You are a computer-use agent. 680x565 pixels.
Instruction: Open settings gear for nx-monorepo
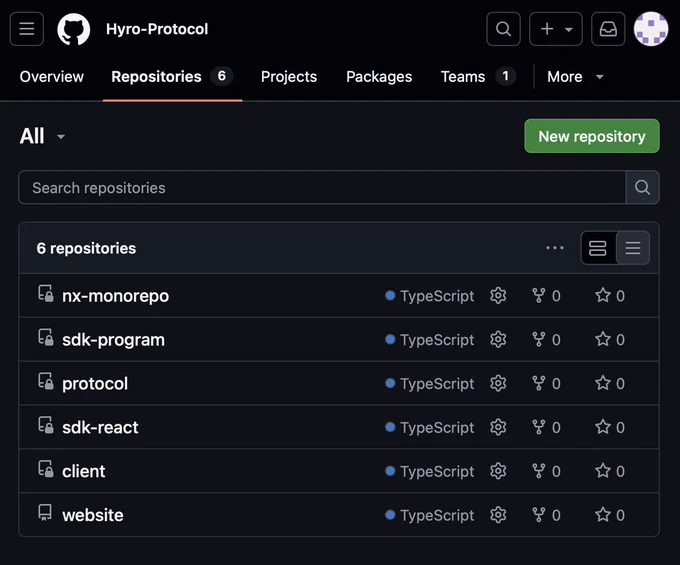[498, 296]
